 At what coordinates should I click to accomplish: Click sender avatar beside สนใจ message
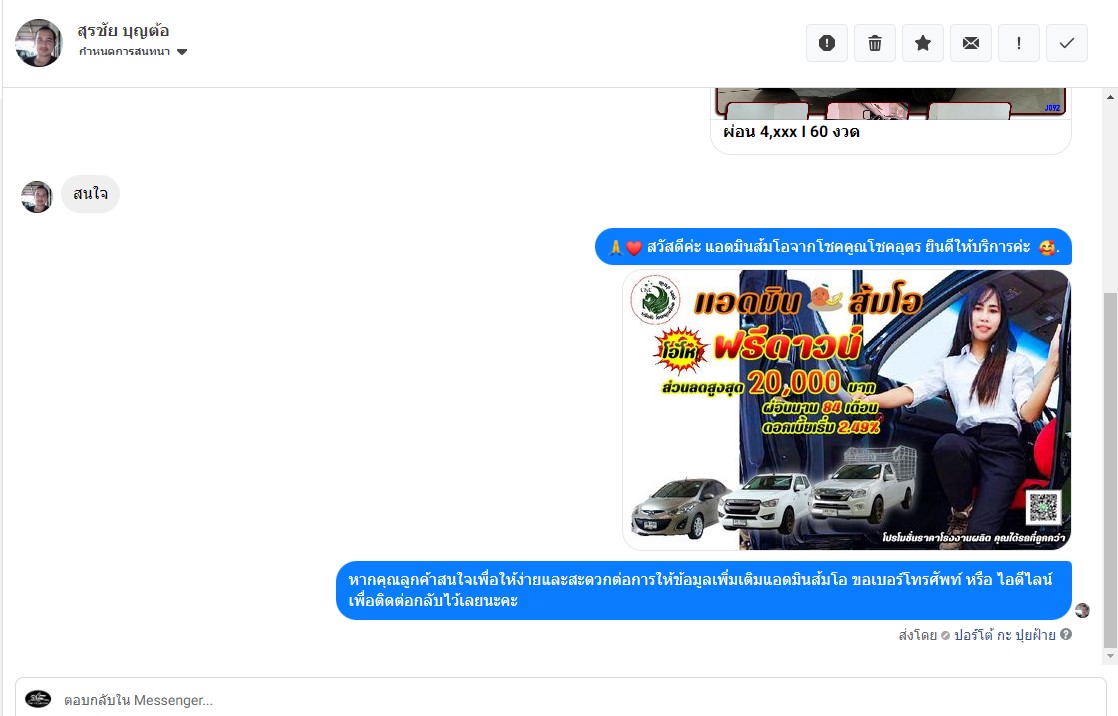pyautogui.click(x=36, y=197)
